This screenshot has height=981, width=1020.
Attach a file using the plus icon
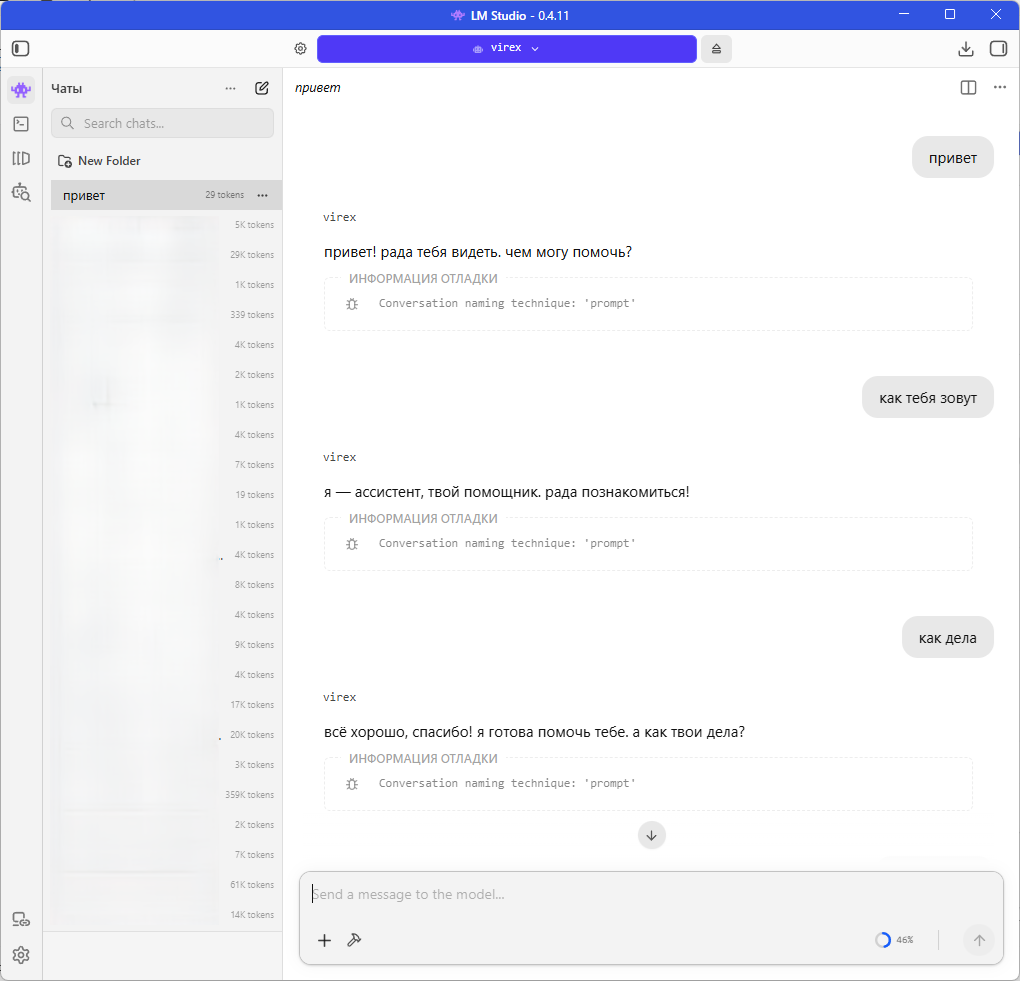[324, 940]
